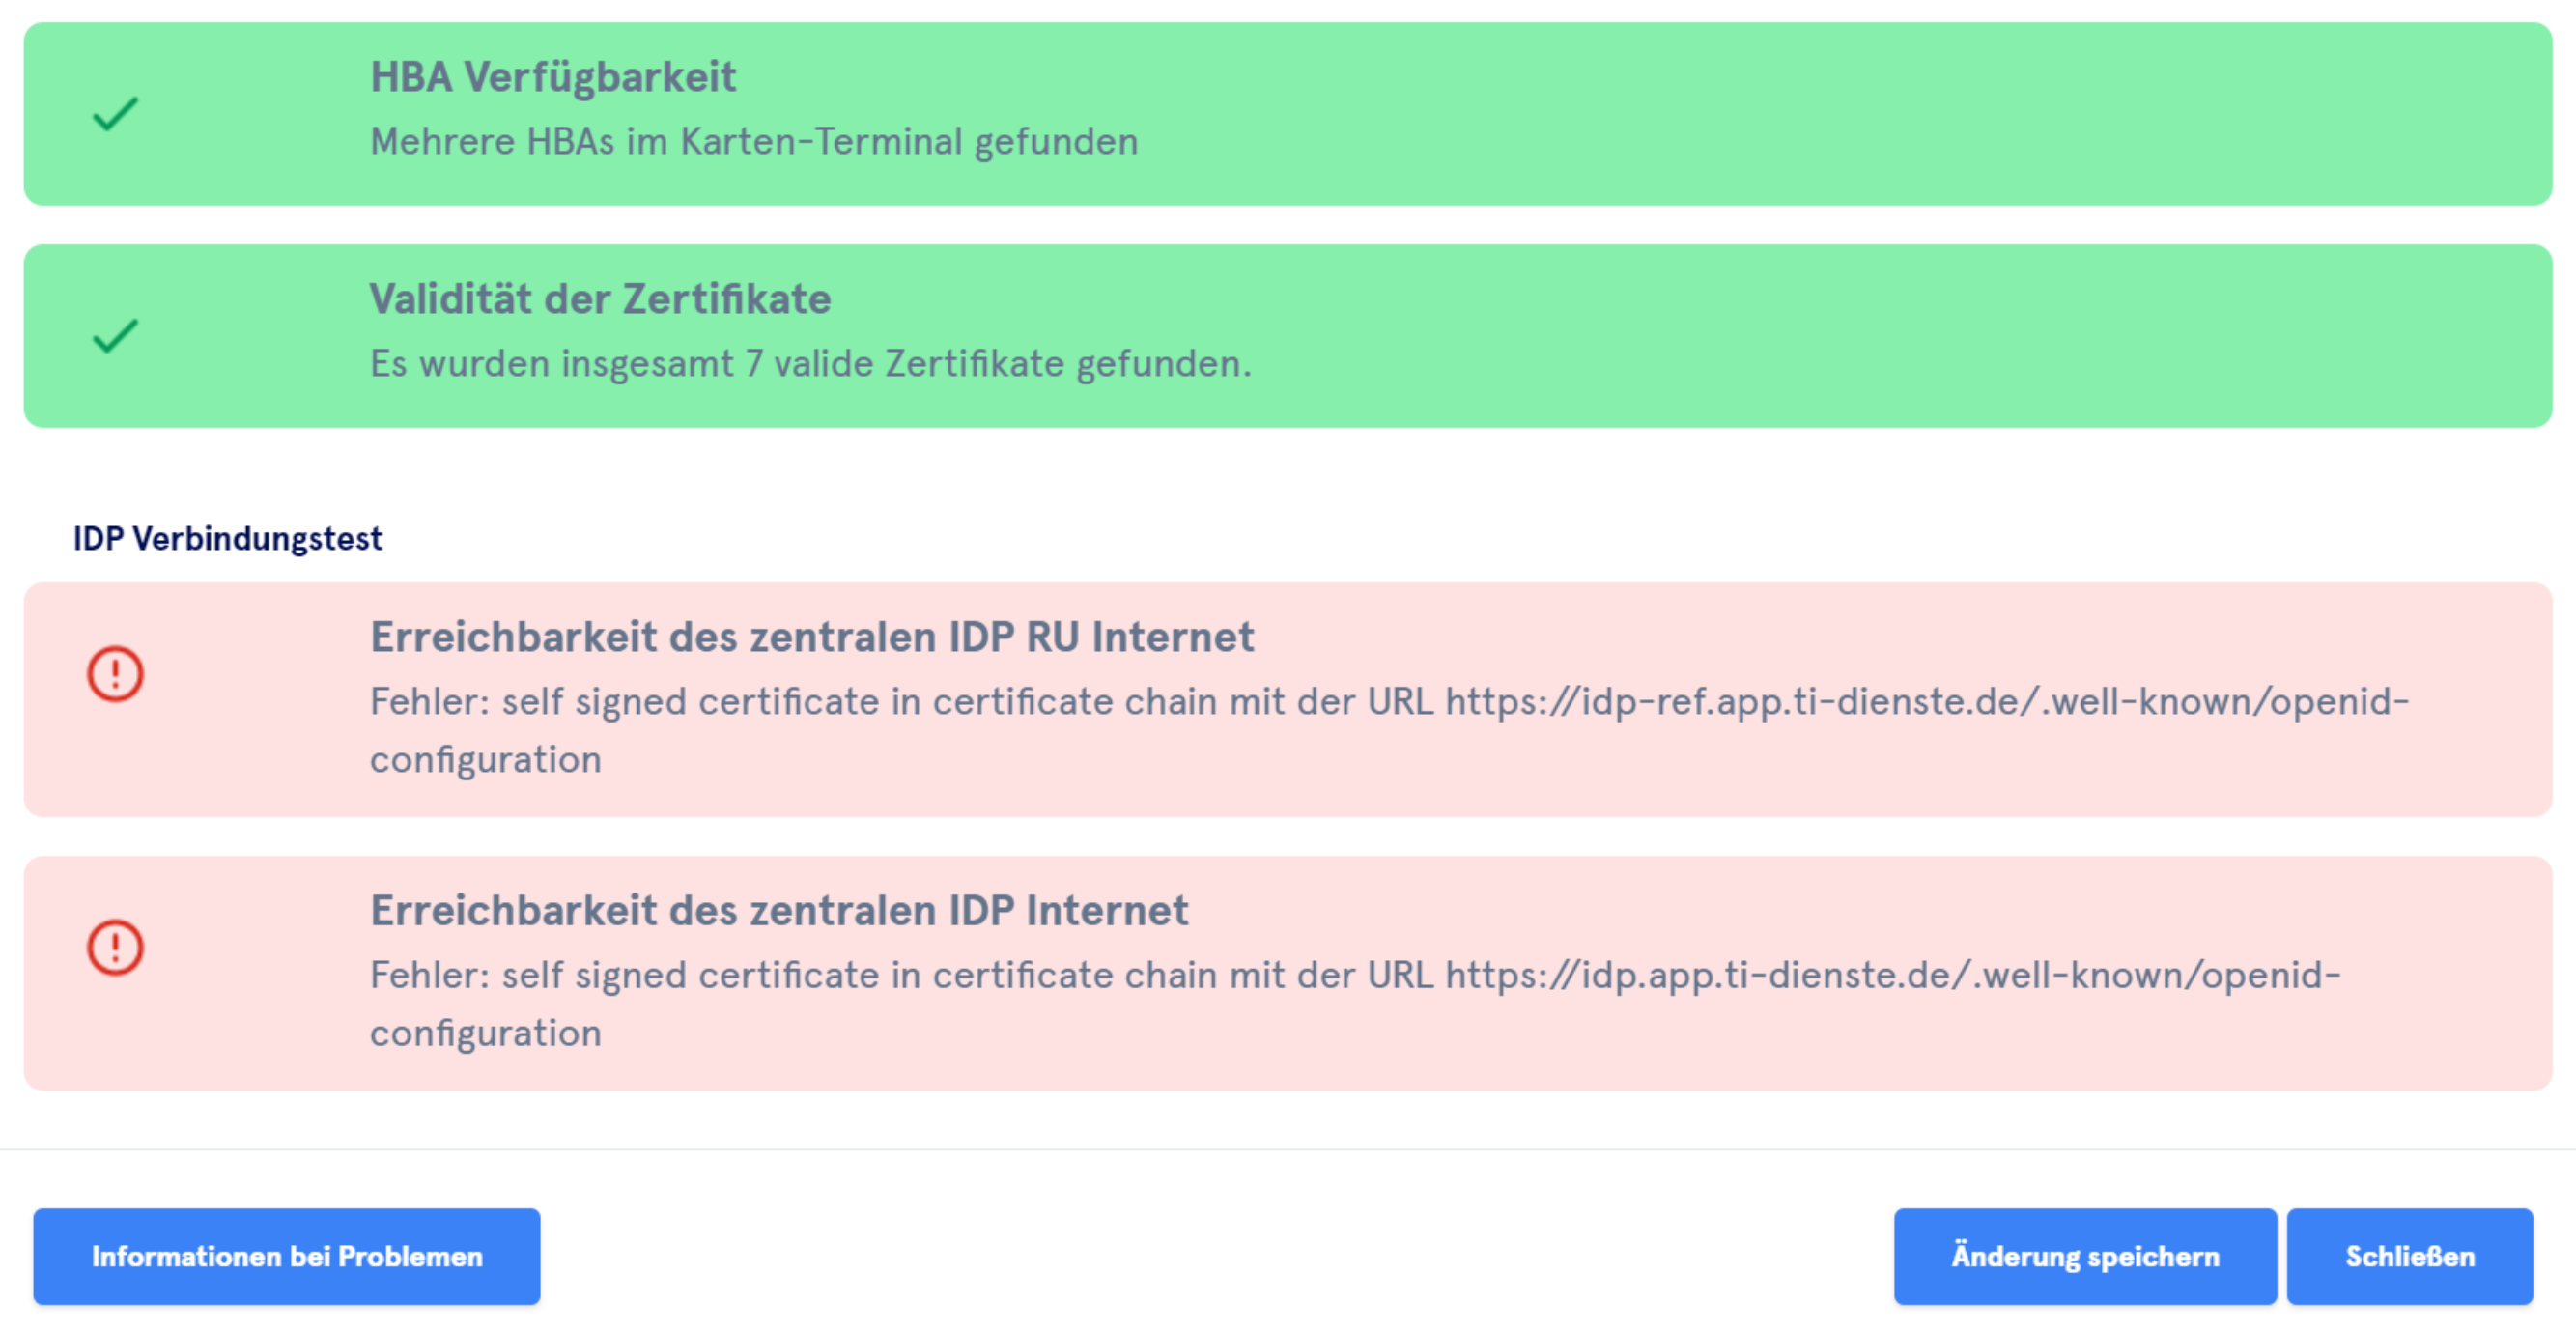2576x1332 pixels.
Task: Click the green checkmark beside HBA Verfügbarkeit
Action: coord(115,114)
